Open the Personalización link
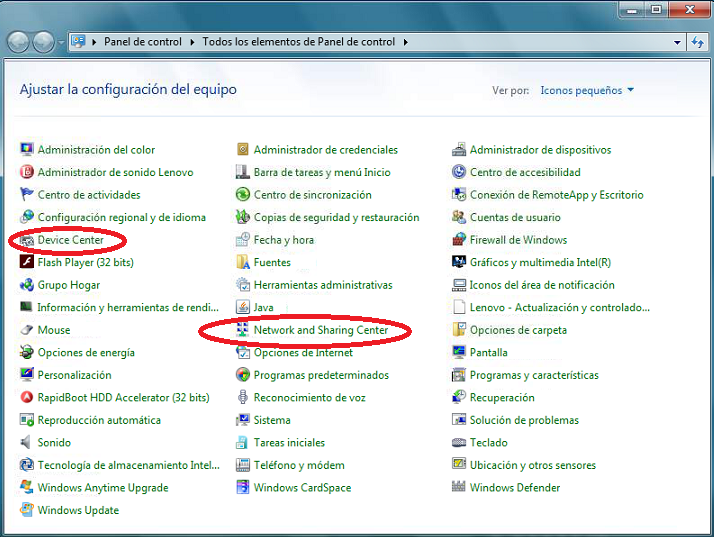The height and width of the screenshot is (537, 714). 74,375
